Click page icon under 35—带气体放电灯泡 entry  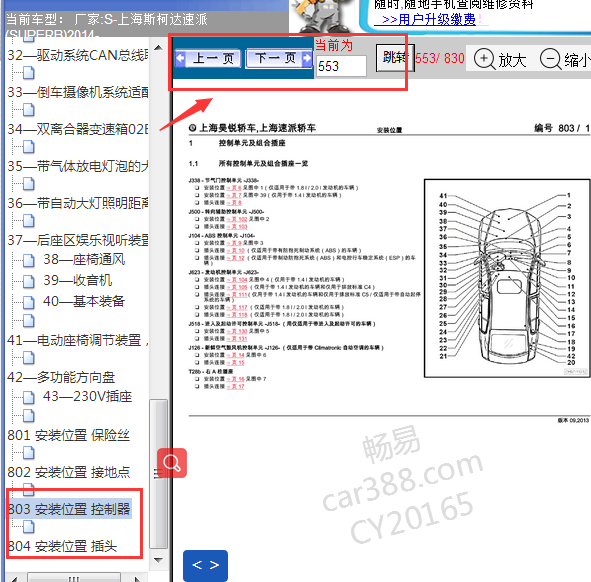coord(29,184)
